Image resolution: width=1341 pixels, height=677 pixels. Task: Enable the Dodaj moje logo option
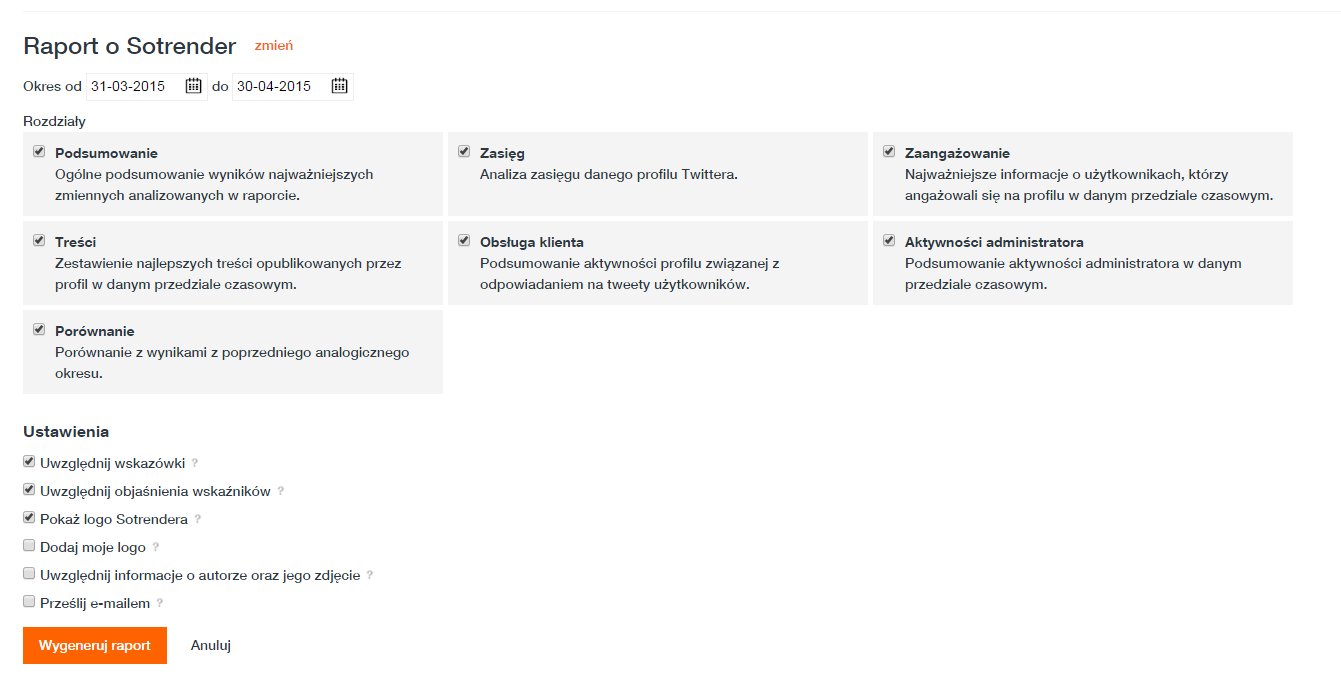29,546
